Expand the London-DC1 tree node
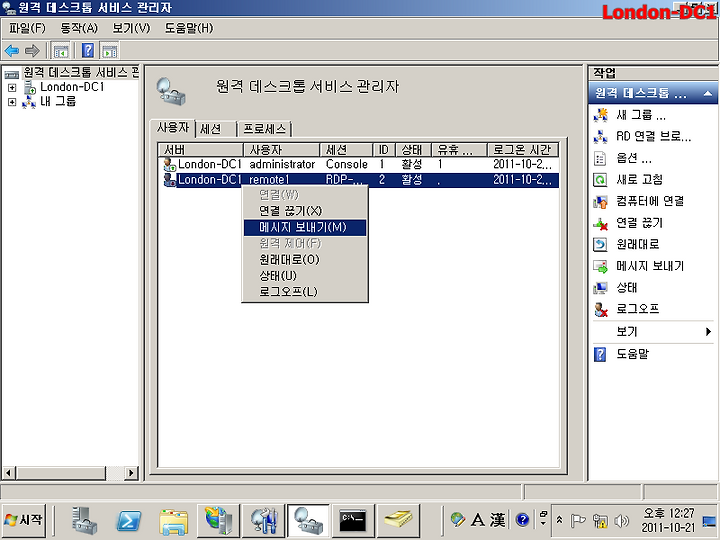The width and height of the screenshot is (720, 540). pyautogui.click(x=12, y=87)
